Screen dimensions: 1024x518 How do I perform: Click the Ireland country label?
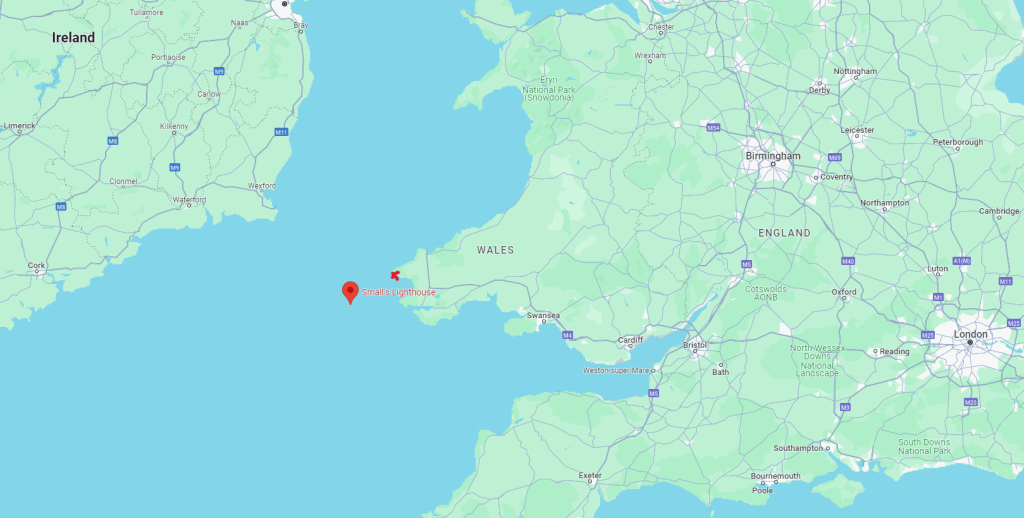tap(74, 38)
